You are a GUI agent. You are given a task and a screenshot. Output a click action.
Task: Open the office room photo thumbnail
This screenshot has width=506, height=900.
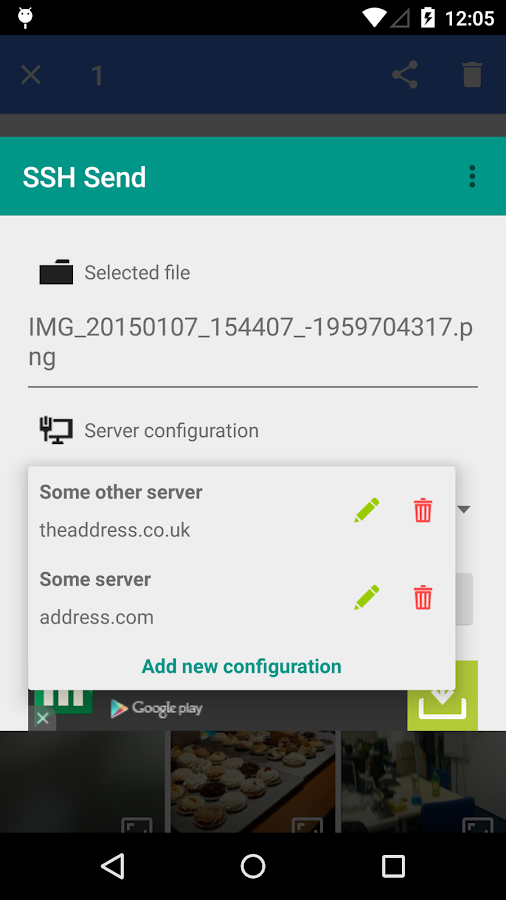point(423,782)
